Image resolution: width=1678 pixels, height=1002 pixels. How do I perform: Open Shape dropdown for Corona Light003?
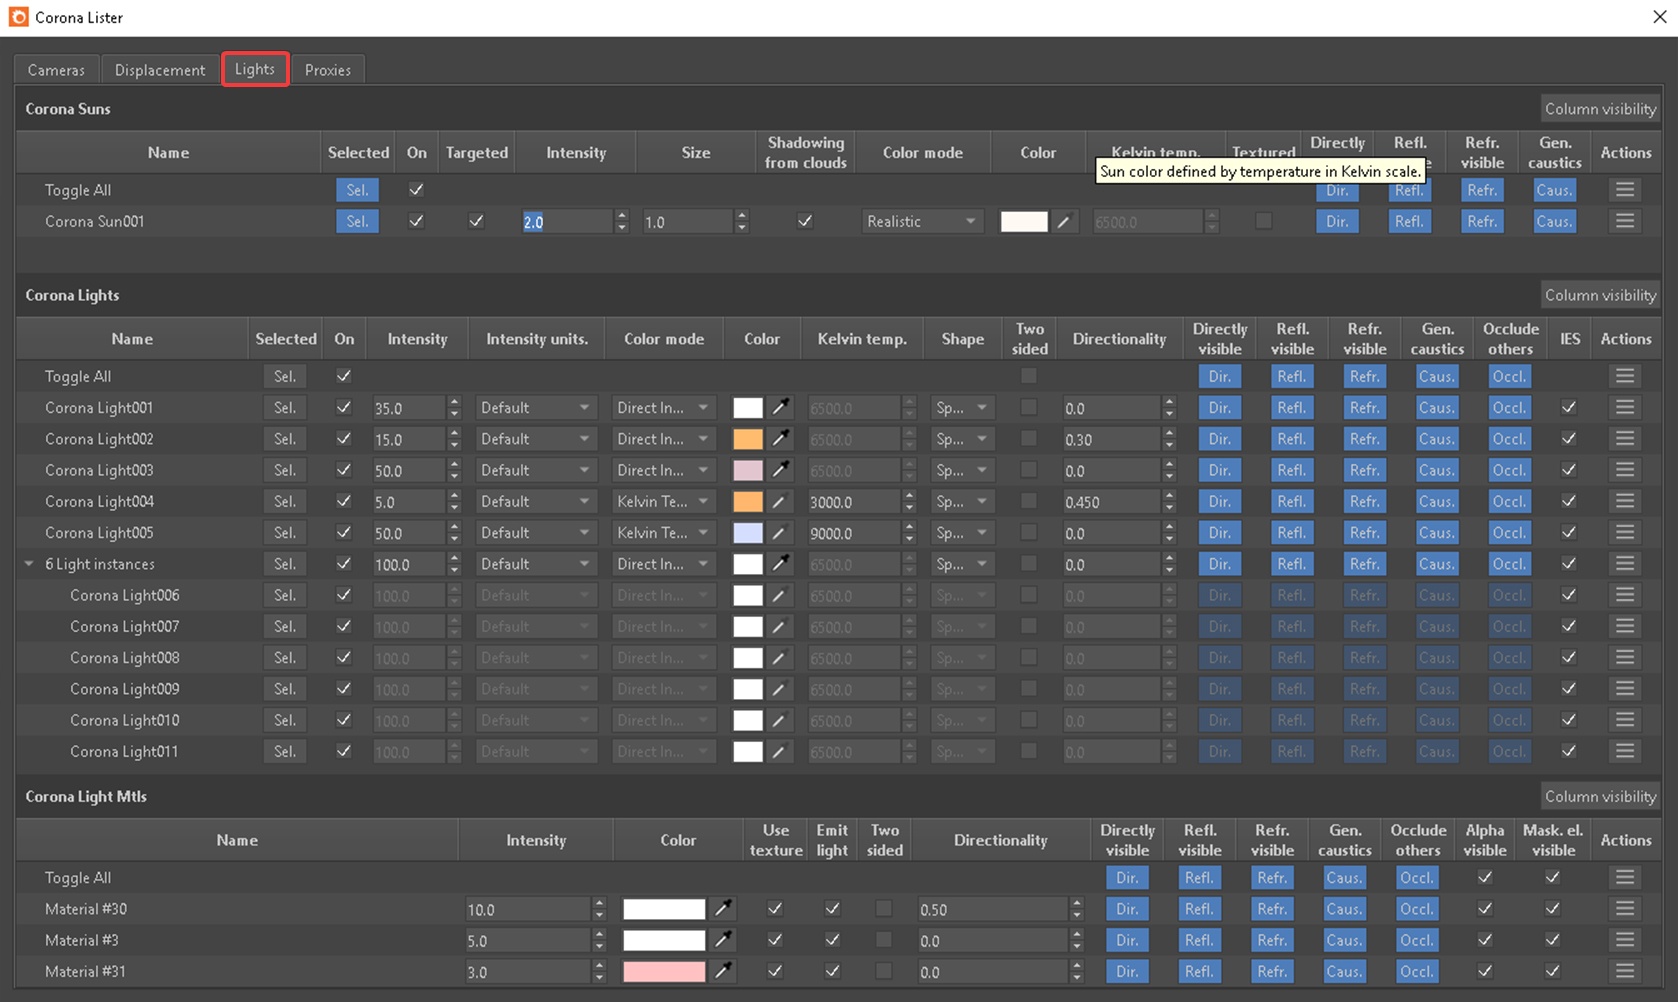[x=962, y=470]
